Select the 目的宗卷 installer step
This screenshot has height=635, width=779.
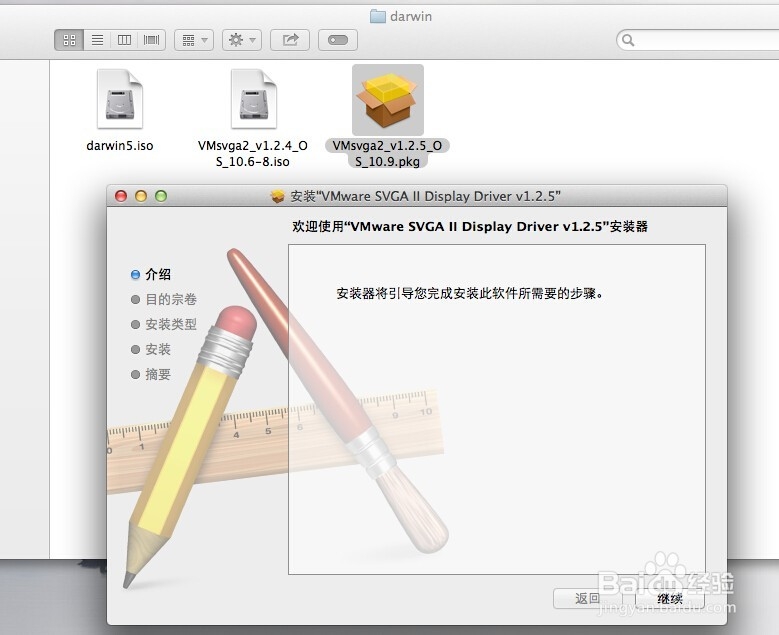click(164, 299)
